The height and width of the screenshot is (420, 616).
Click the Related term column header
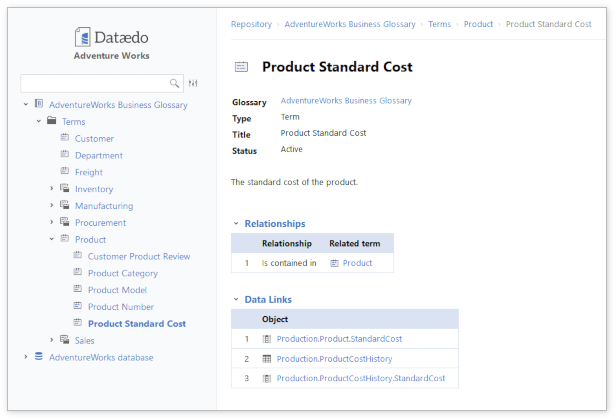pos(355,244)
